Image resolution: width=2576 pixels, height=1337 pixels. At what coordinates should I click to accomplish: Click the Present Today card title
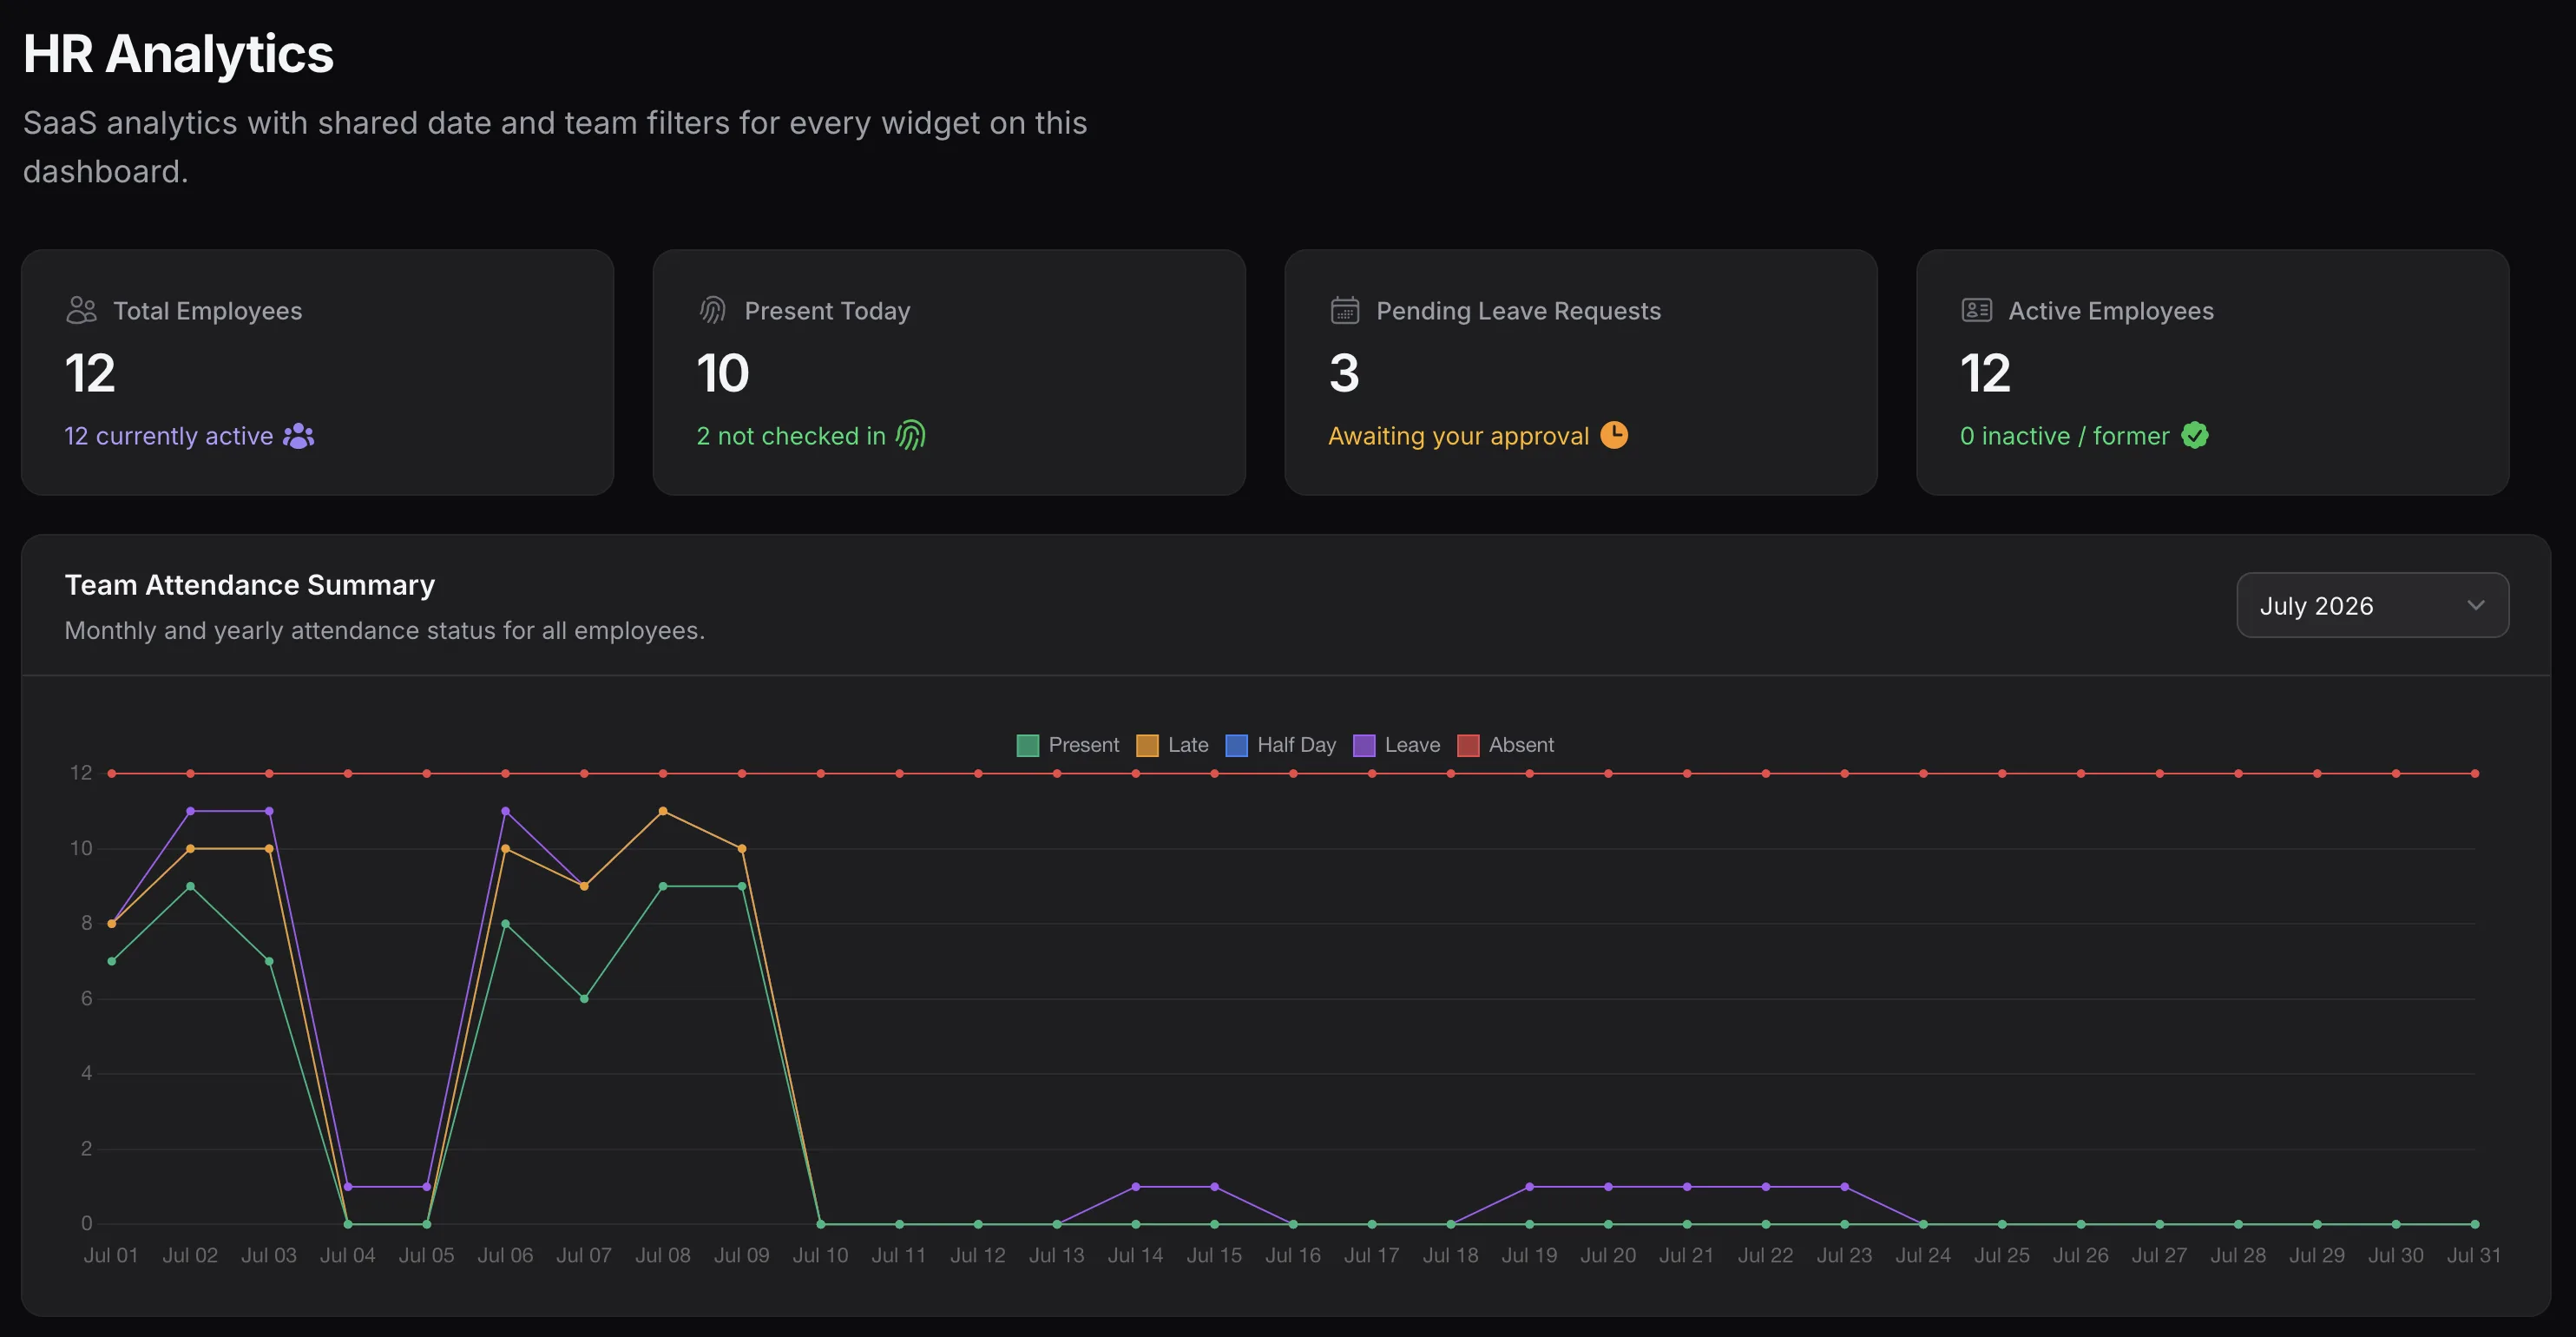828,311
